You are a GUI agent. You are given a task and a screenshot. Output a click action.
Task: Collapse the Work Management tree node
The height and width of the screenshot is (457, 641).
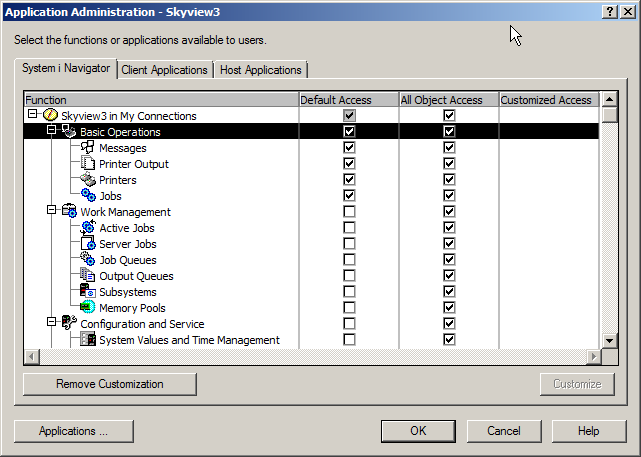(51, 210)
